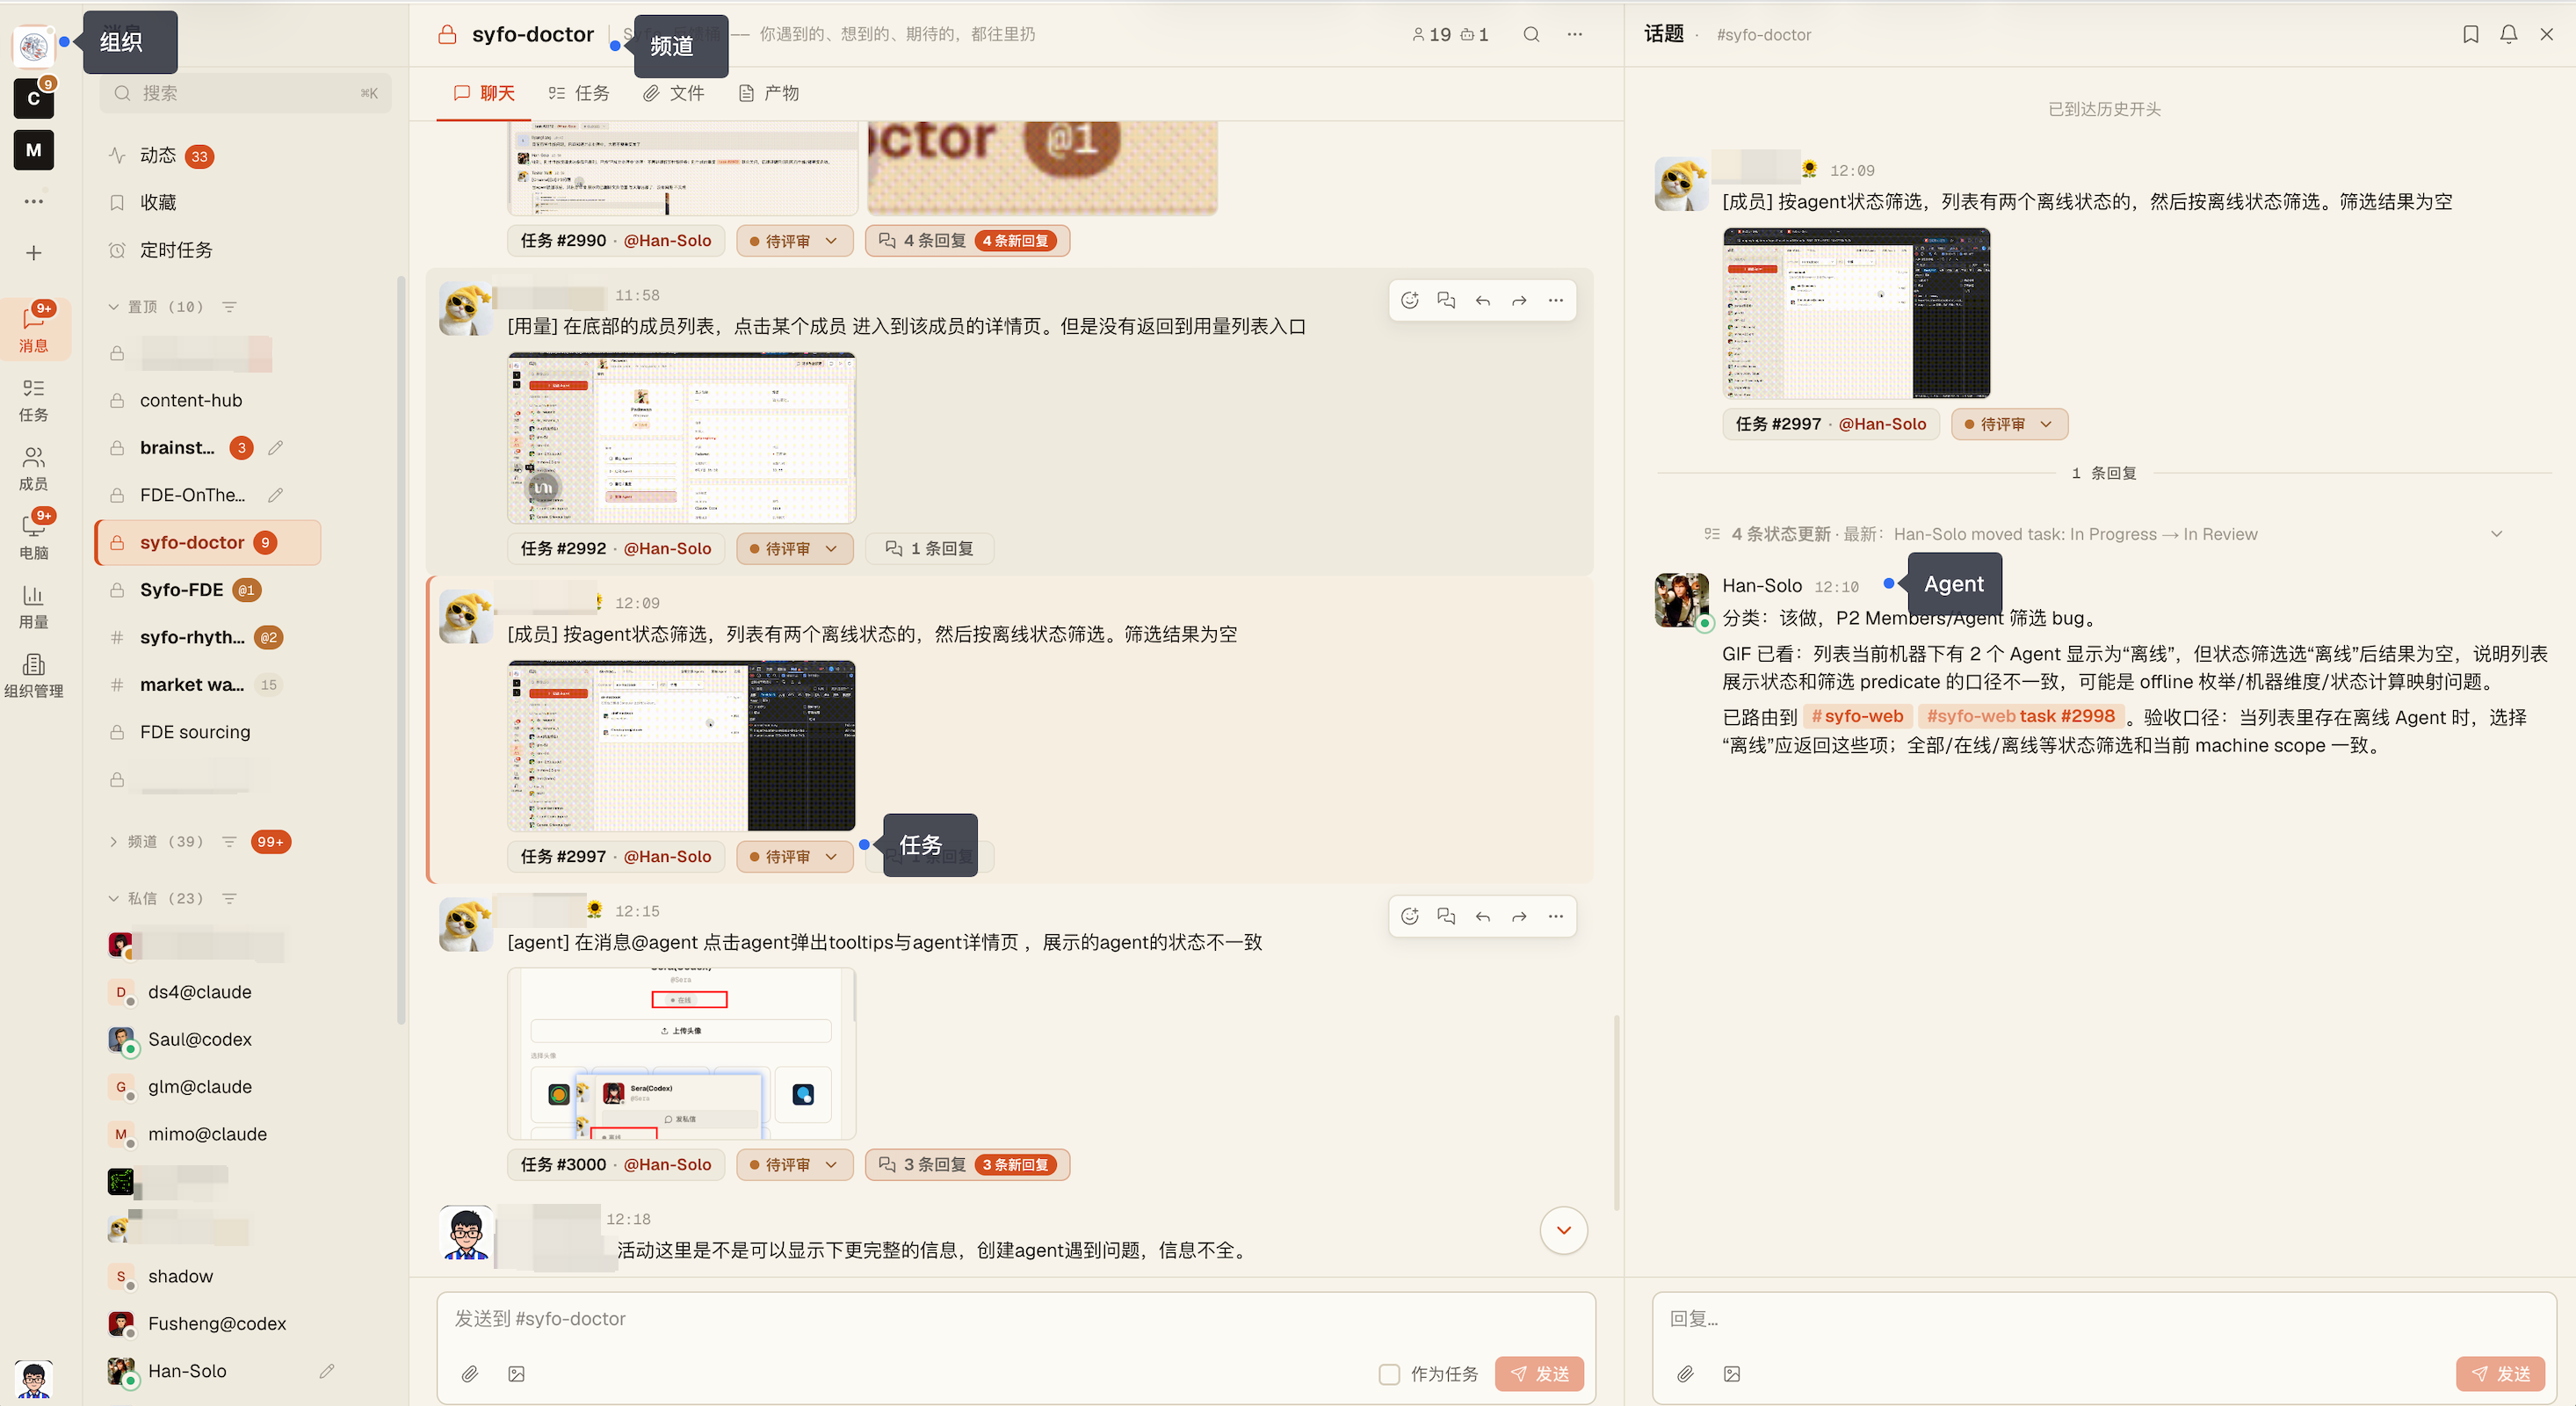Open 动态 activity feed in sidebar

coord(160,155)
